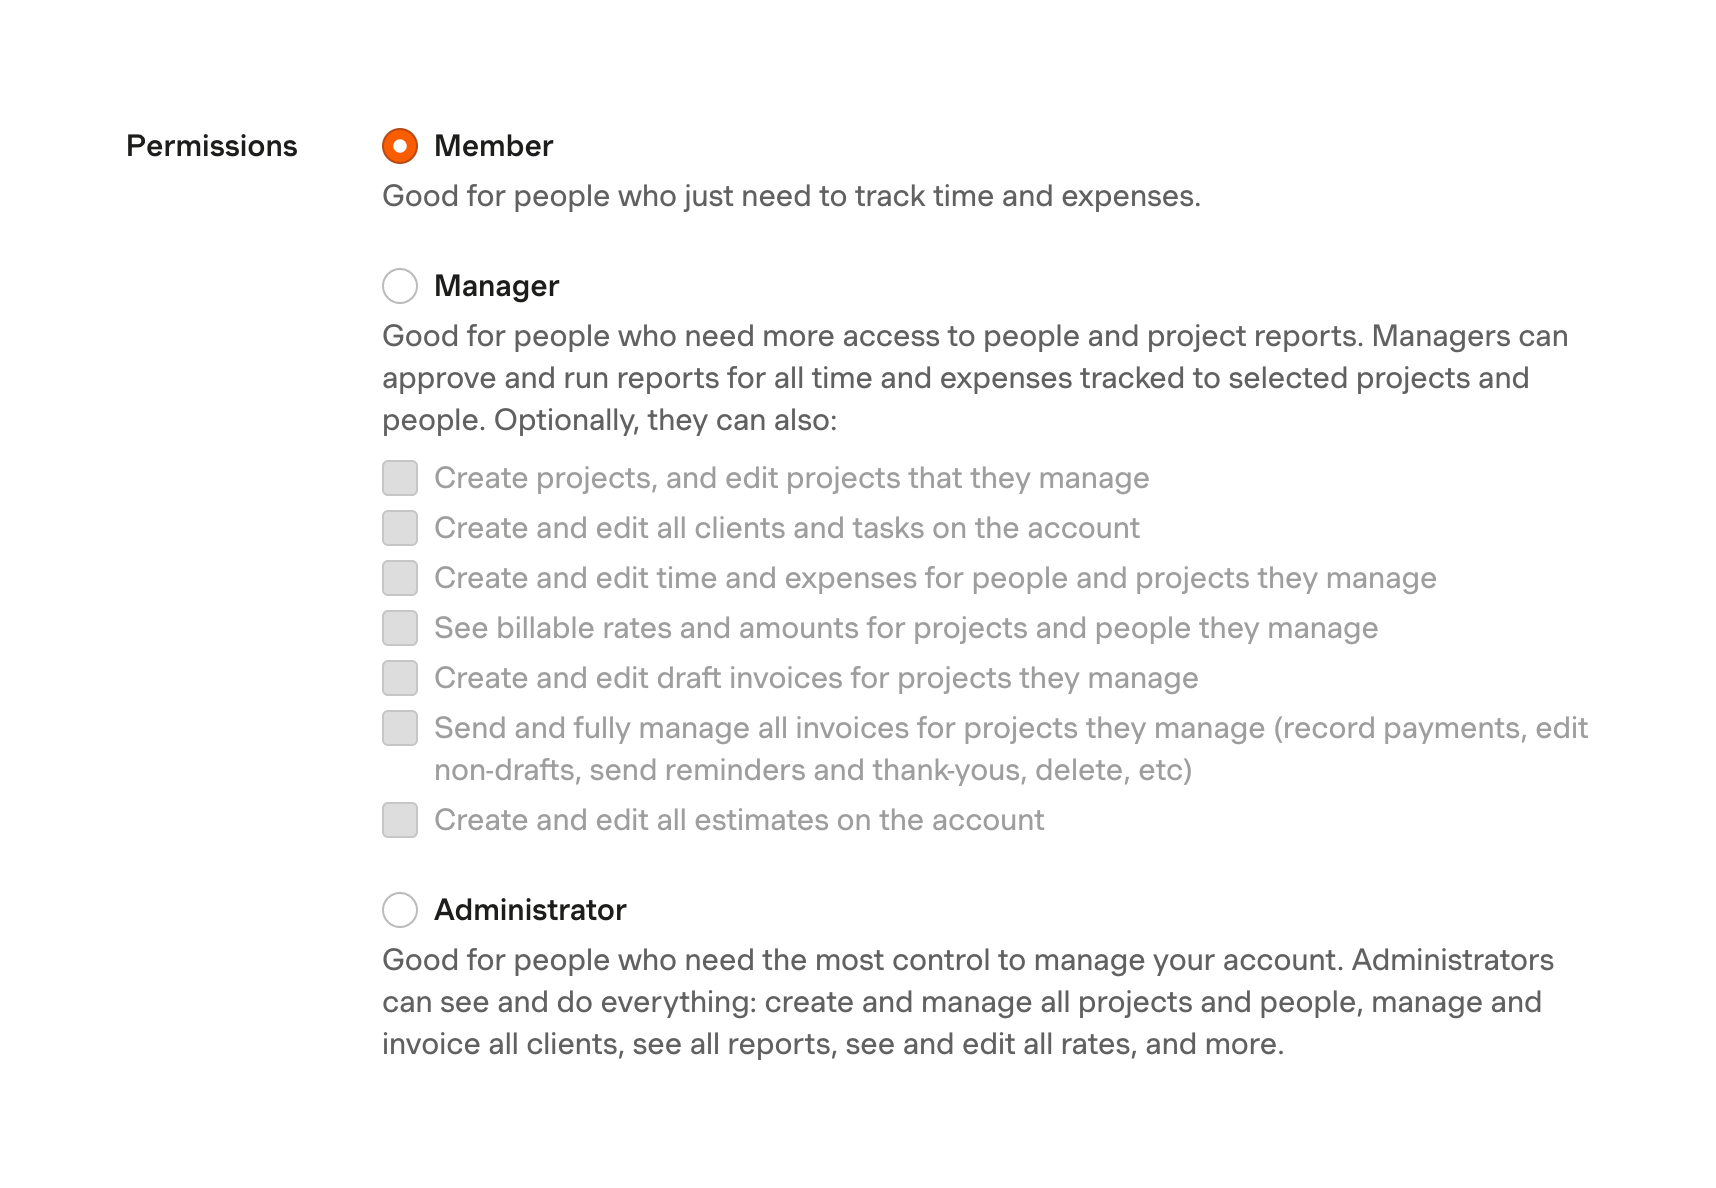Check 'Send and fully manage all invoices'
Viewport: 1716px width, 1188px height.
pyautogui.click(x=399, y=728)
